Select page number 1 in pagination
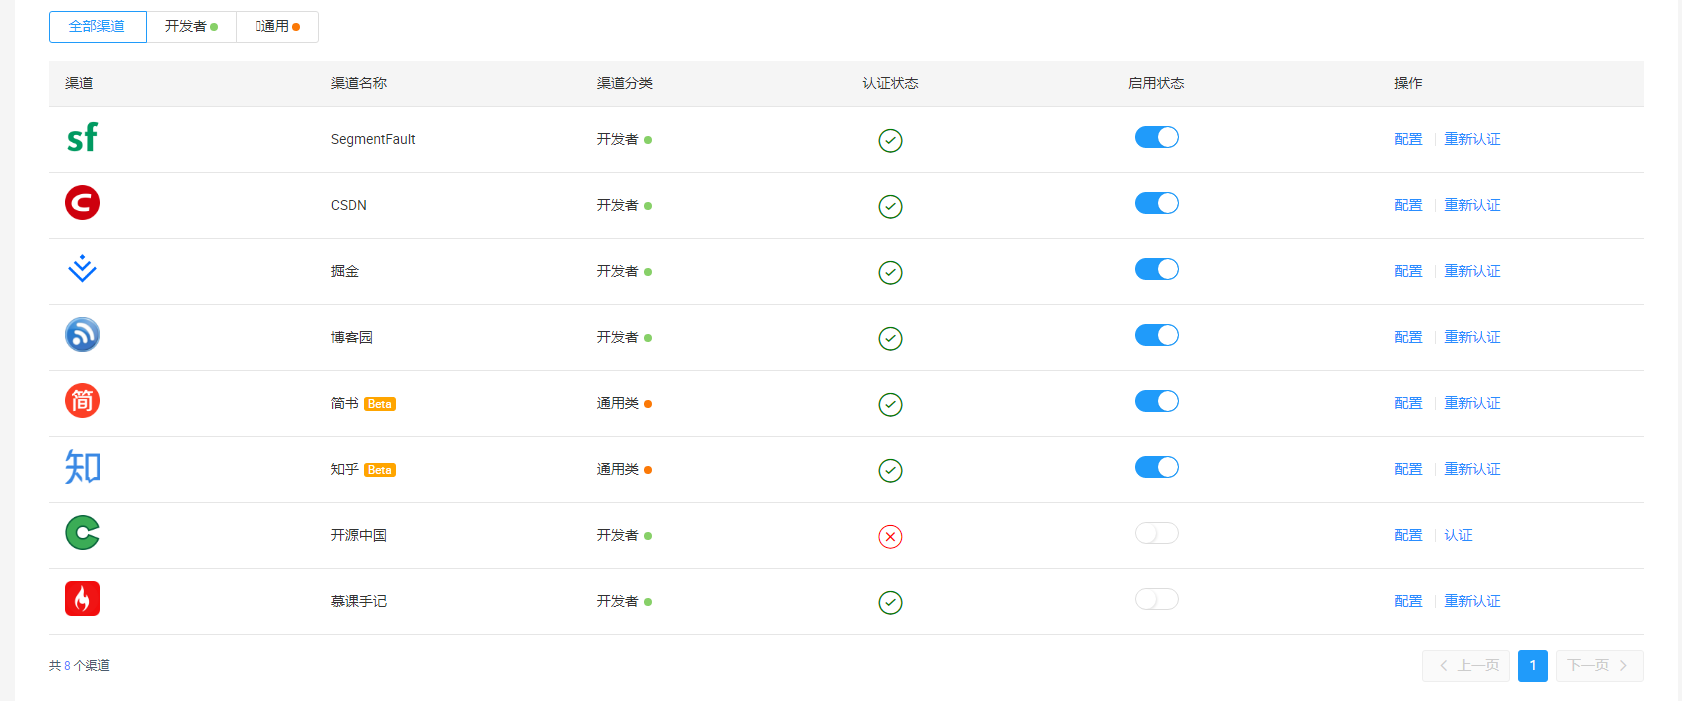1682x701 pixels. pos(1532,666)
